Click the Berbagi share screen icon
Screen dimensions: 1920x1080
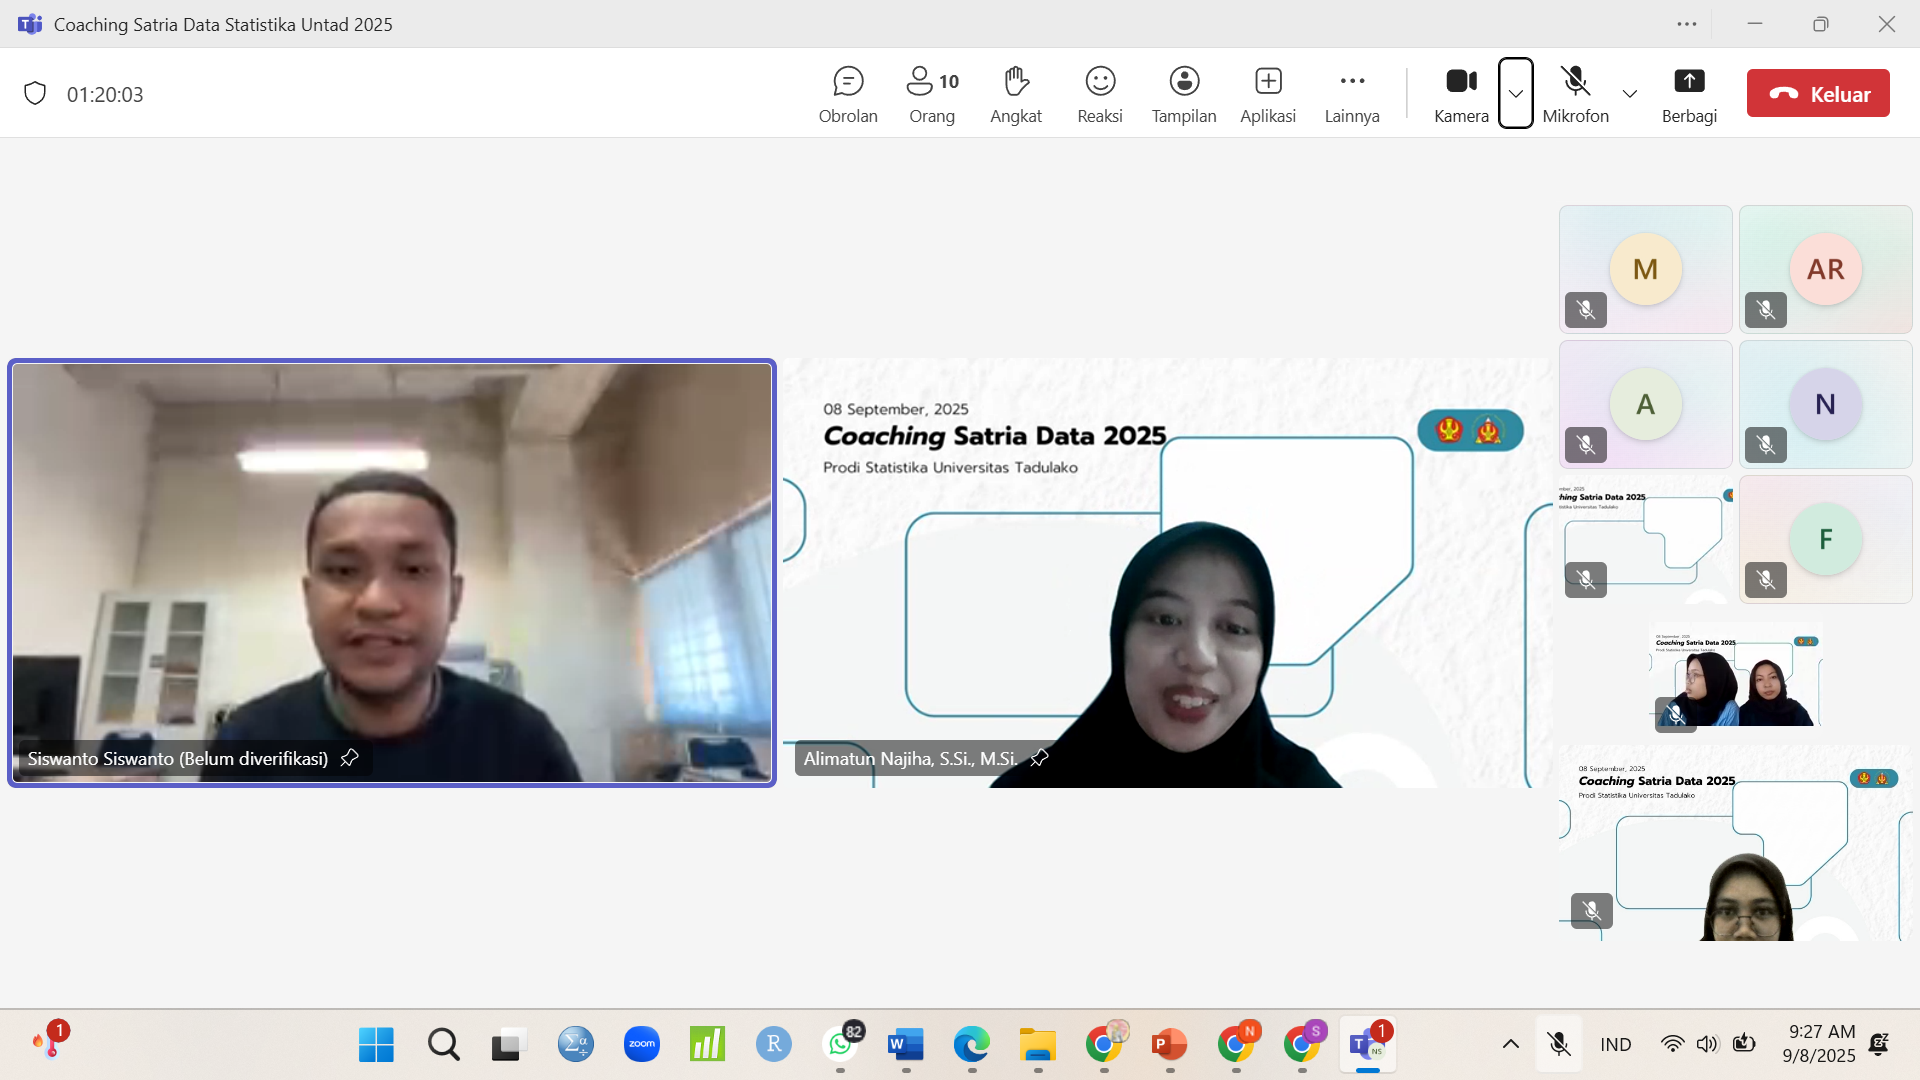click(x=1689, y=82)
